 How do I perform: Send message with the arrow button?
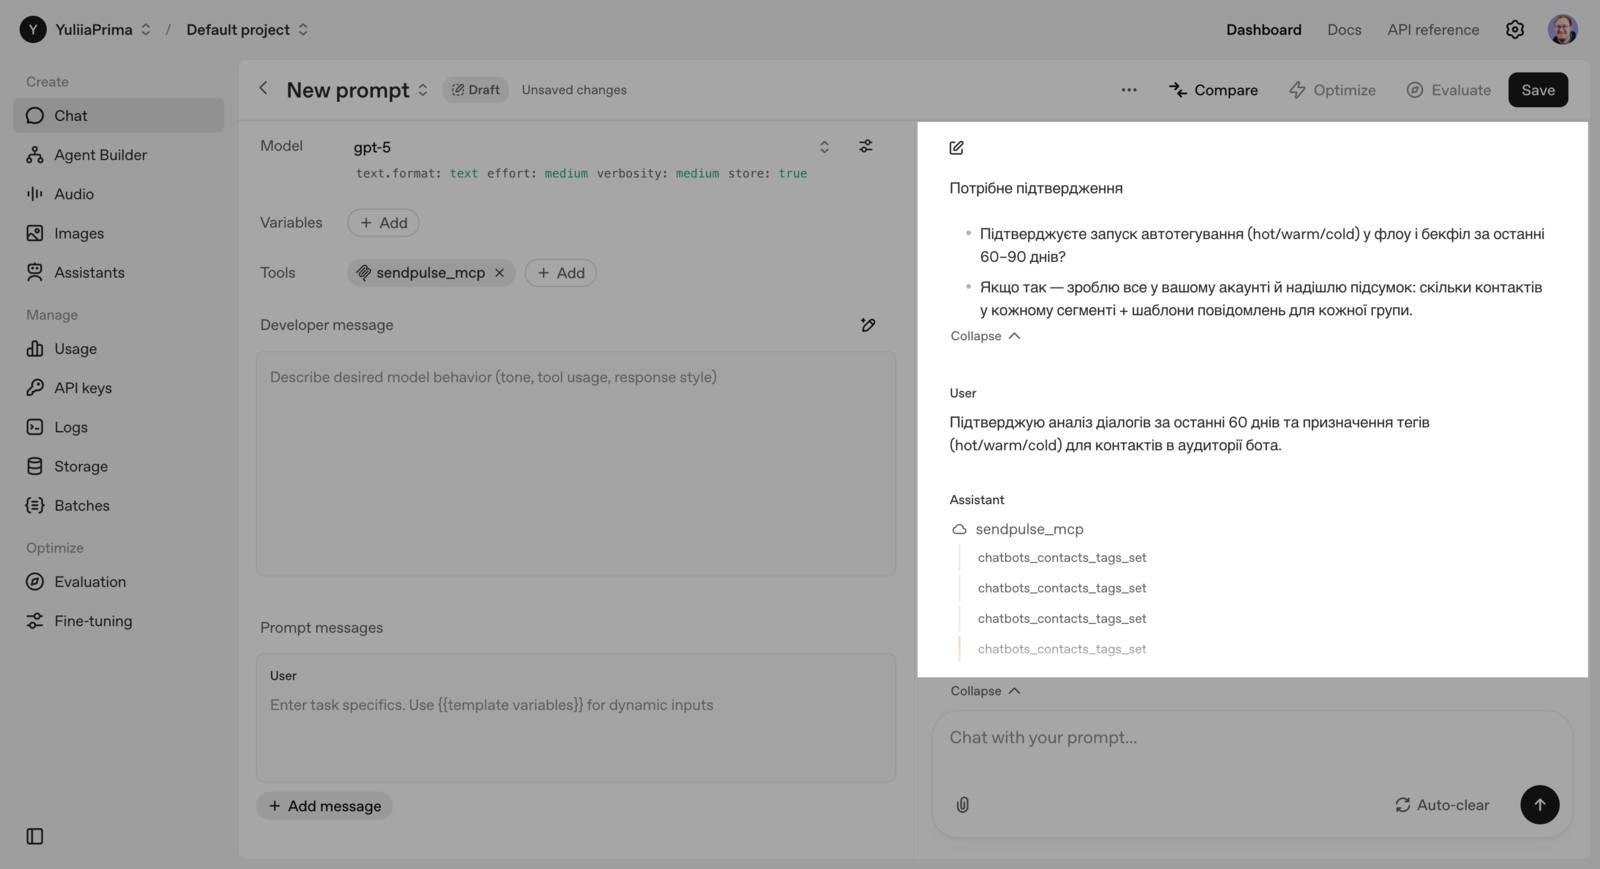pyautogui.click(x=1539, y=805)
